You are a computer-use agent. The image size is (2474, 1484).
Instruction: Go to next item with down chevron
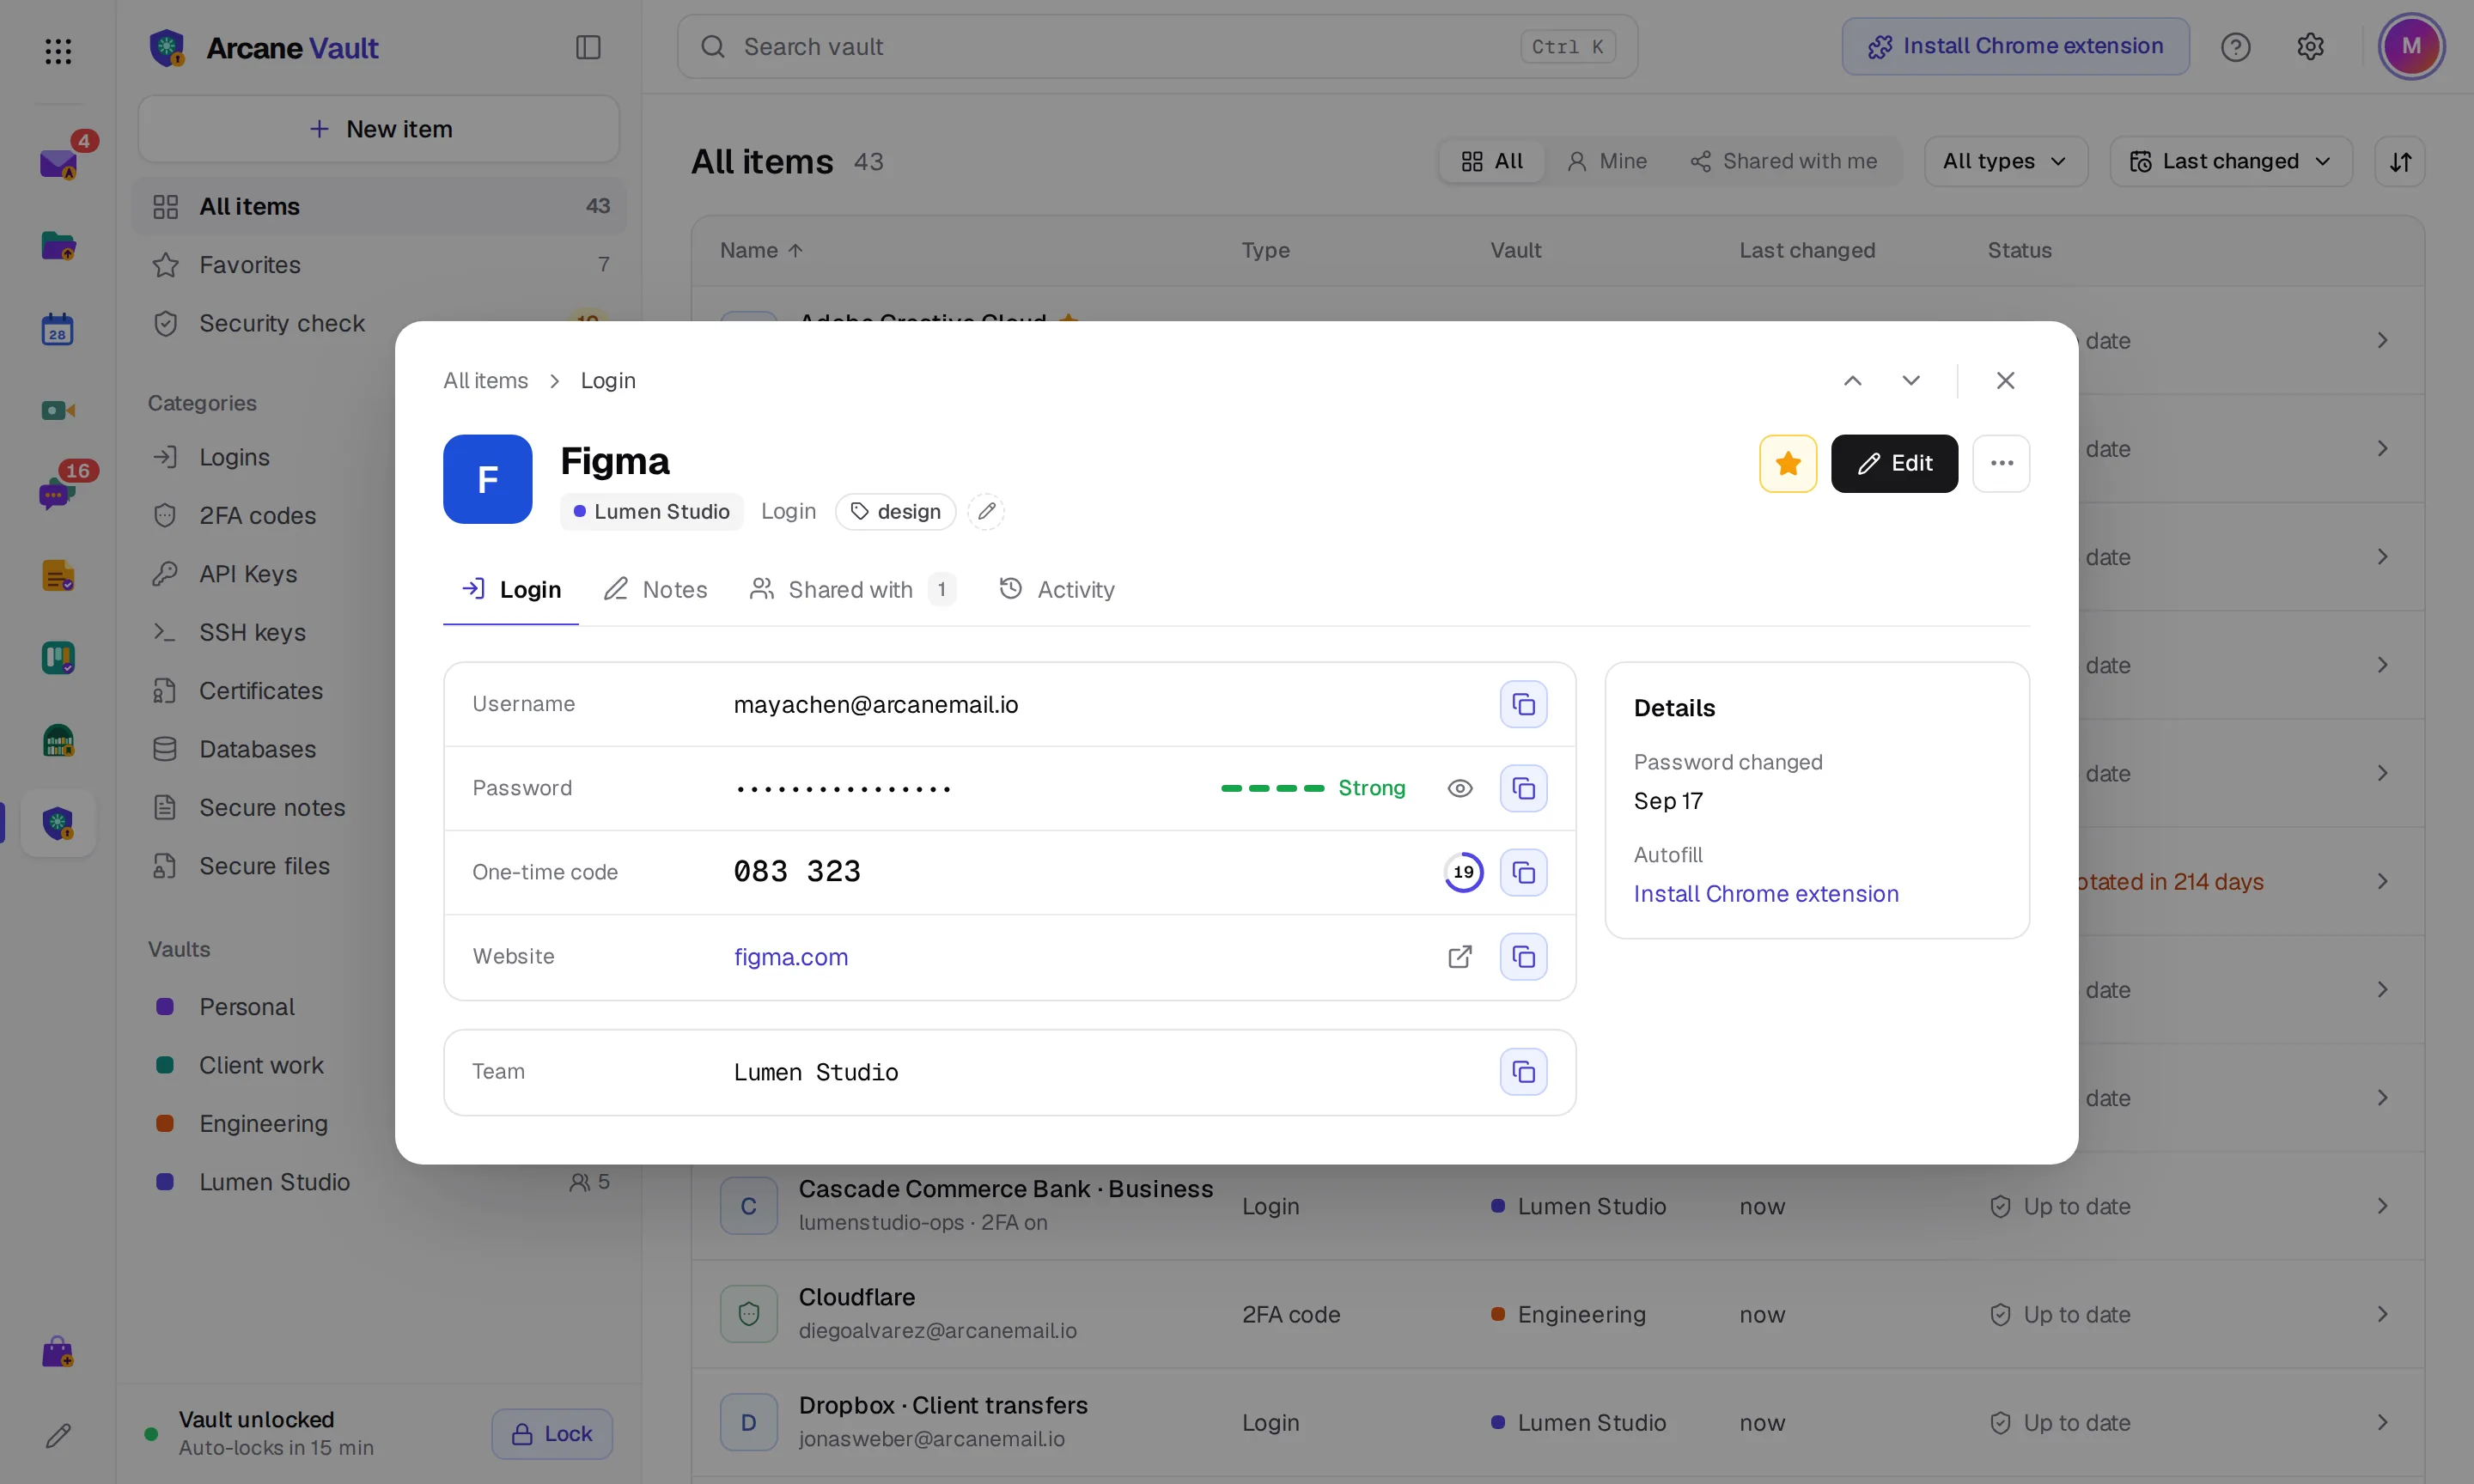point(1910,380)
